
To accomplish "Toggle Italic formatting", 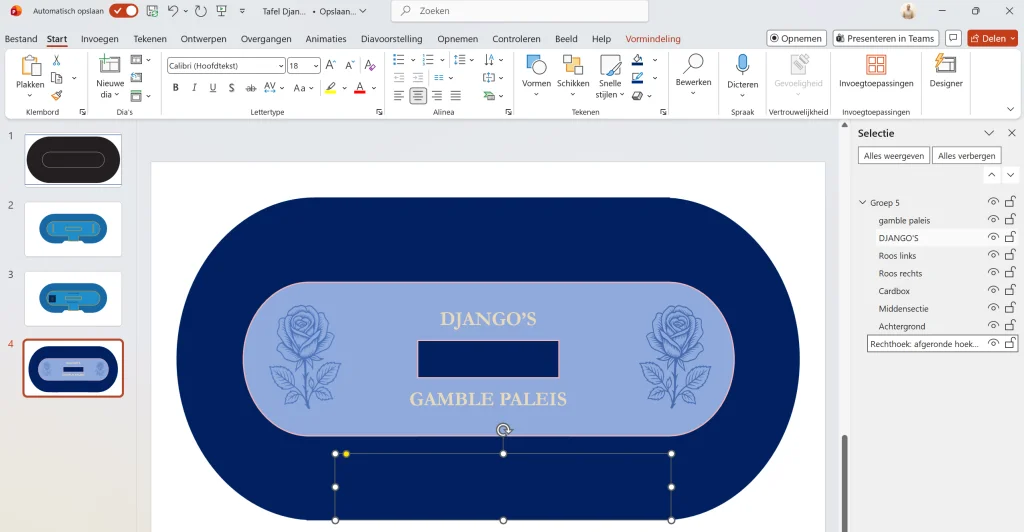I will 194,87.
